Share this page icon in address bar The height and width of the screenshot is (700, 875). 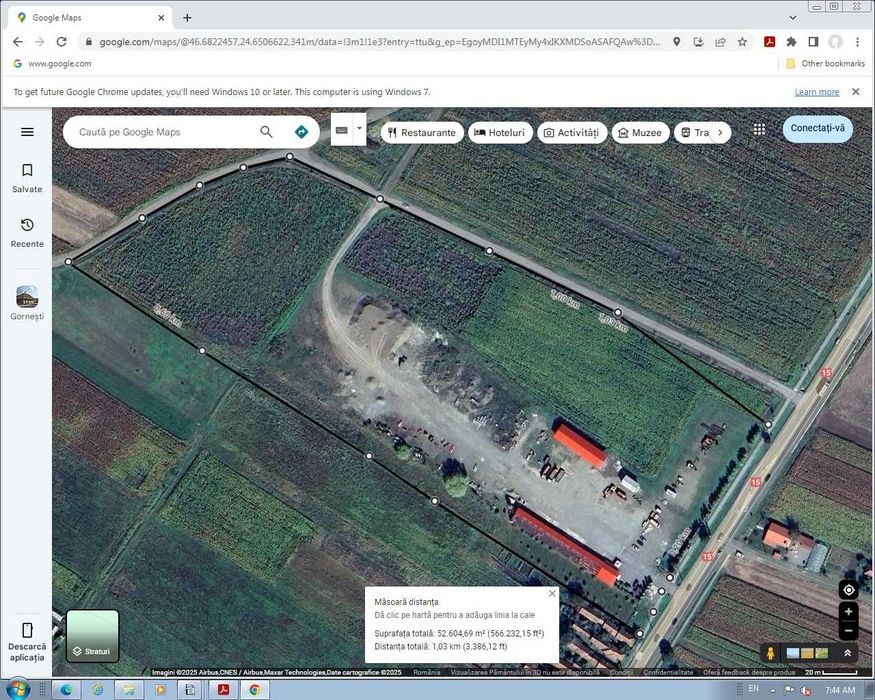(720, 42)
